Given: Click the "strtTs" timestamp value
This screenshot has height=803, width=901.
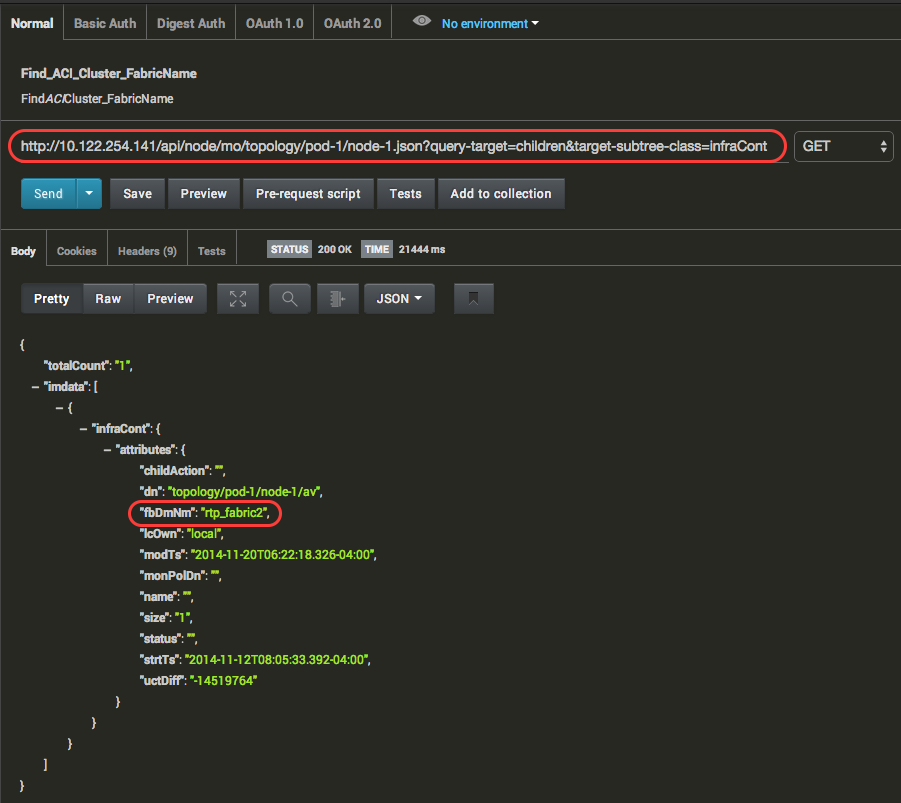Looking at the screenshot, I should [278, 660].
